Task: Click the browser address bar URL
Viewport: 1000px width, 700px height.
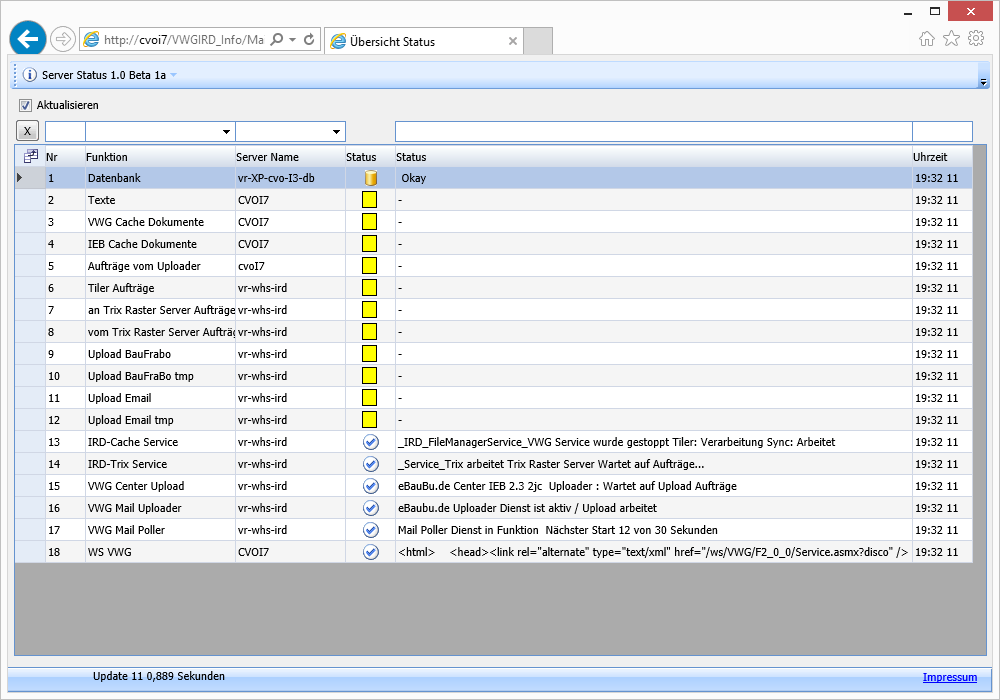Action: [184, 40]
